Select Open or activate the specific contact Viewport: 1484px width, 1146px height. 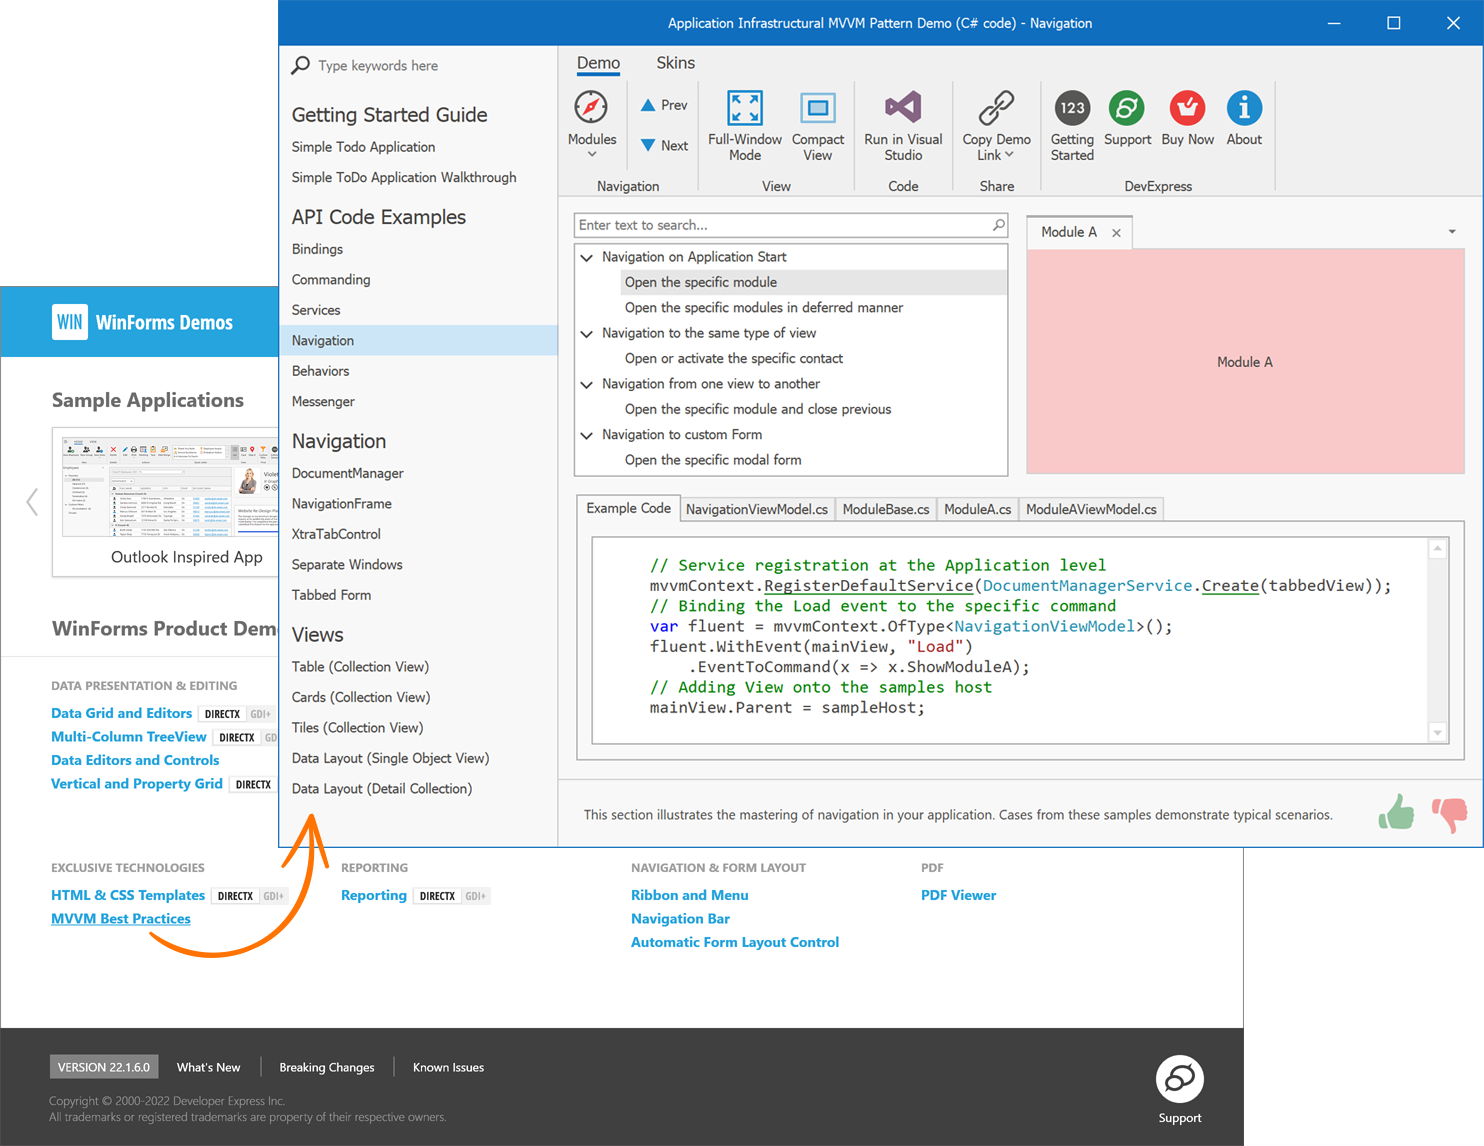click(734, 358)
